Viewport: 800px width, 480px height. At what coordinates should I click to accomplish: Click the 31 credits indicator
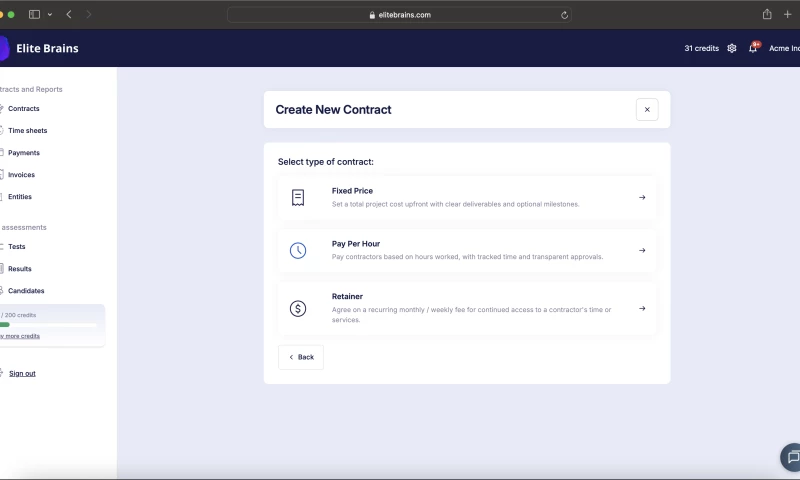(x=702, y=48)
